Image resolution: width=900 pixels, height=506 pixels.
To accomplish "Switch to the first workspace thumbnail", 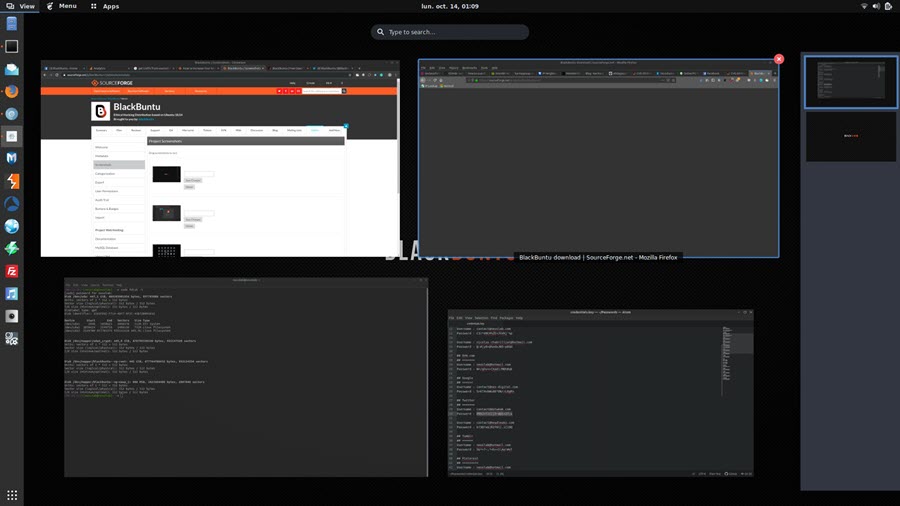I will point(851,82).
